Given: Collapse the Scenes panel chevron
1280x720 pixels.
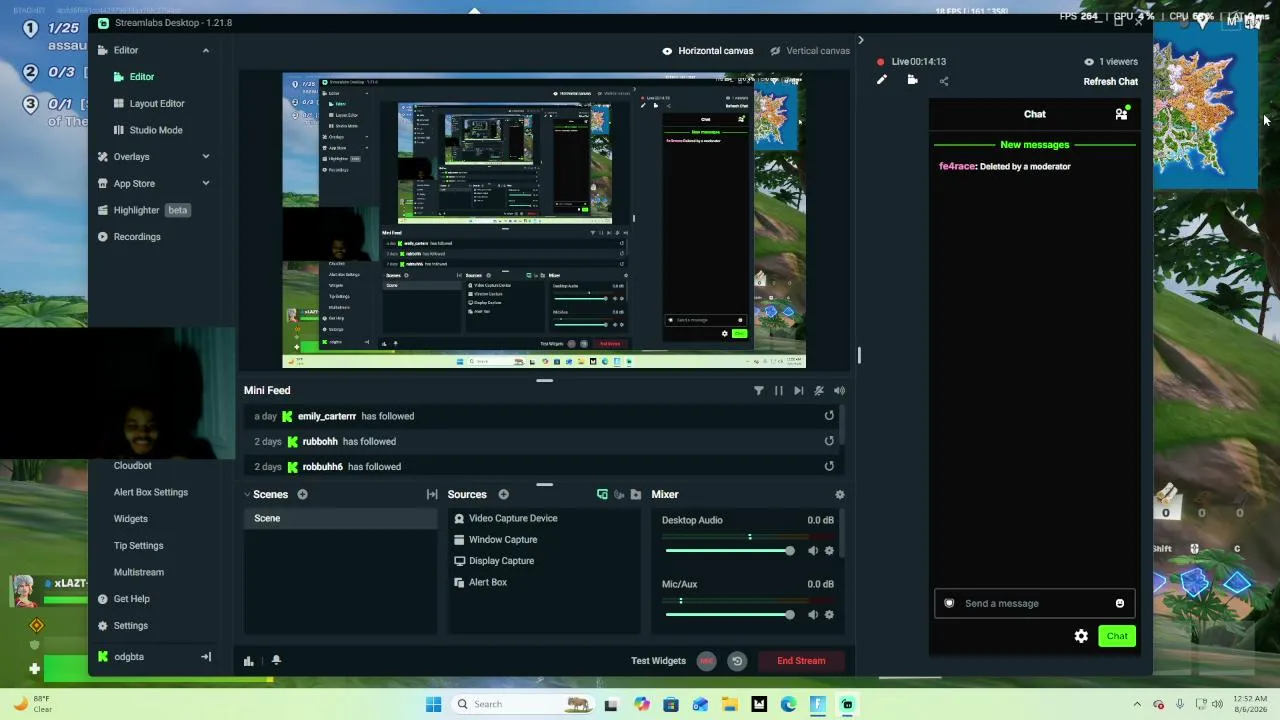Looking at the screenshot, I should (x=247, y=494).
